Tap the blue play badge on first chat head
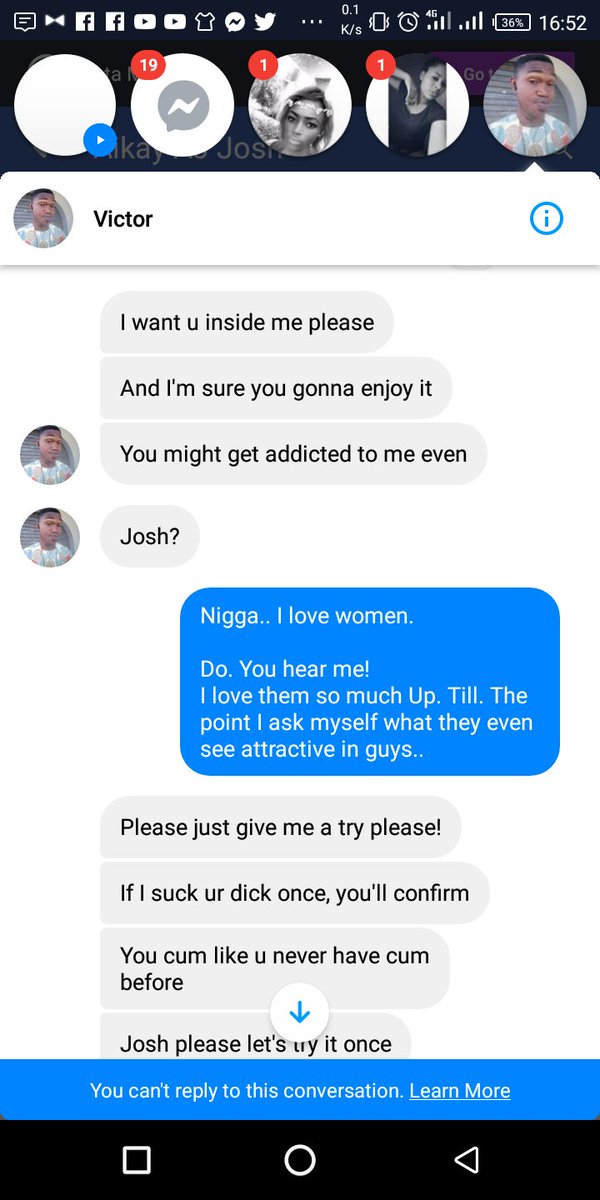Screen dimensions: 600x1200 coord(100,140)
